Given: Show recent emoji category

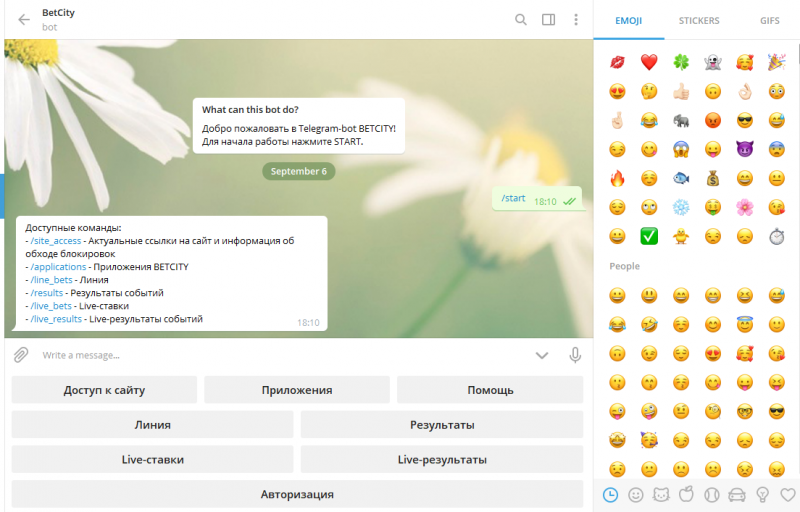Looking at the screenshot, I should coord(610,495).
